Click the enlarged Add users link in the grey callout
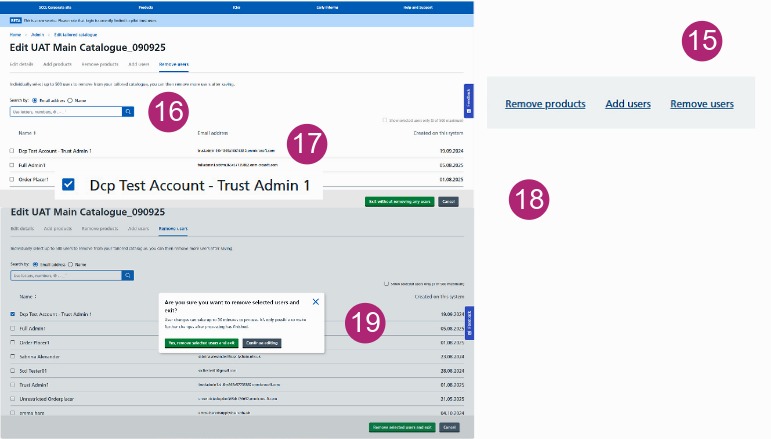Image resolution: width=771 pixels, height=439 pixels. pyautogui.click(x=628, y=104)
